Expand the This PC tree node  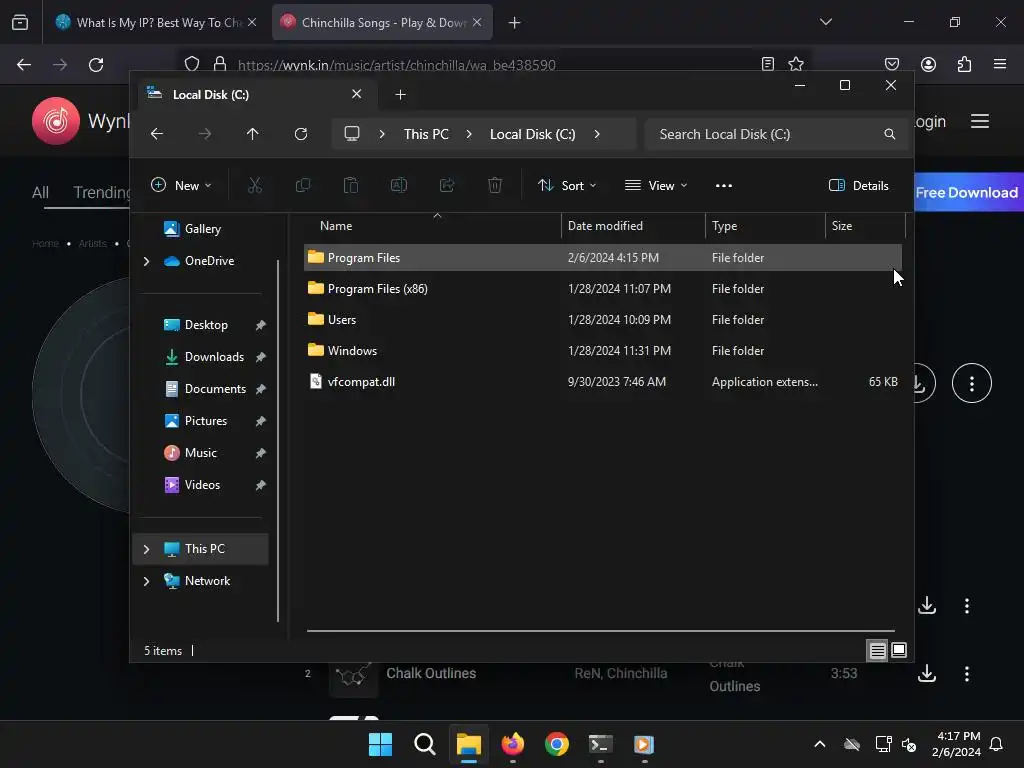coord(146,549)
